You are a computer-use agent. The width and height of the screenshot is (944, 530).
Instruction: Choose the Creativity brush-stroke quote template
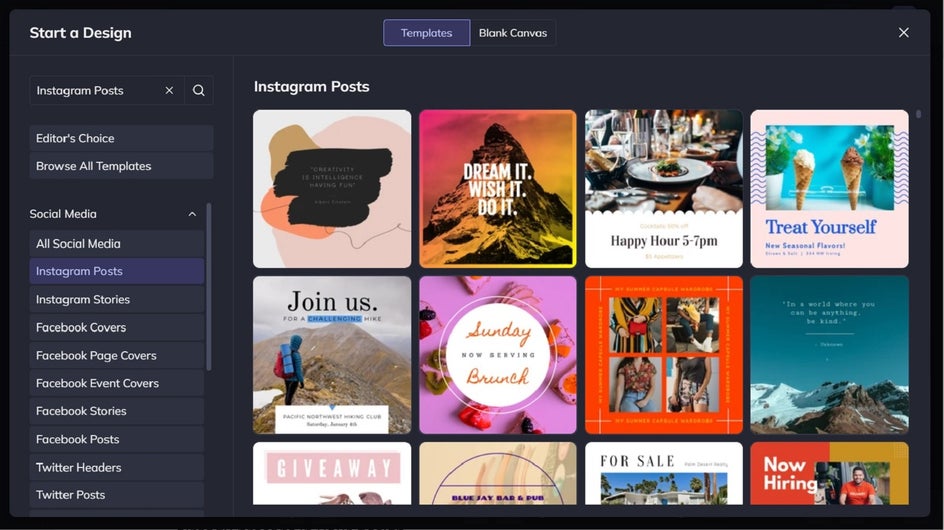pos(332,189)
